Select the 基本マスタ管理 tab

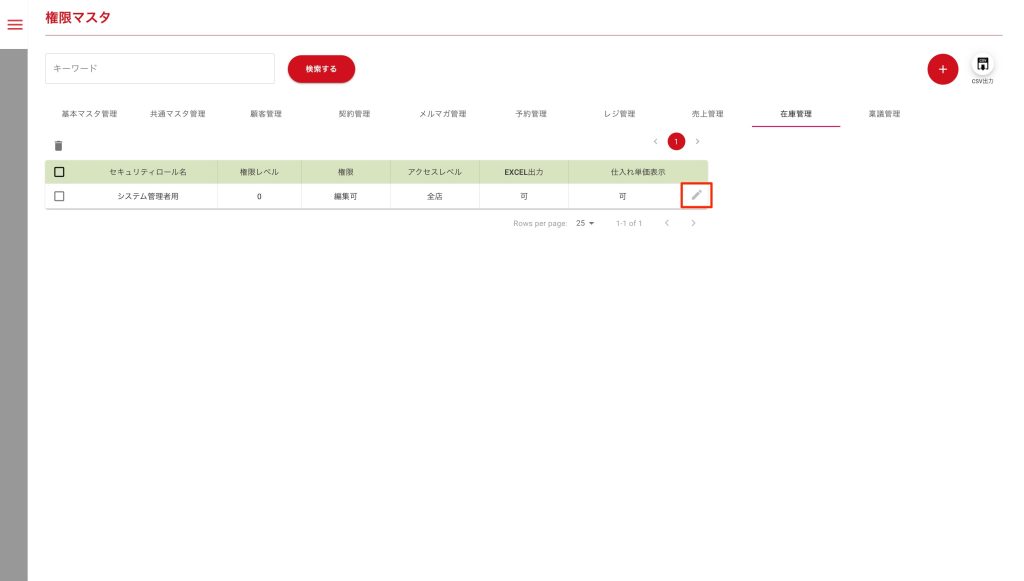pyautogui.click(x=89, y=114)
